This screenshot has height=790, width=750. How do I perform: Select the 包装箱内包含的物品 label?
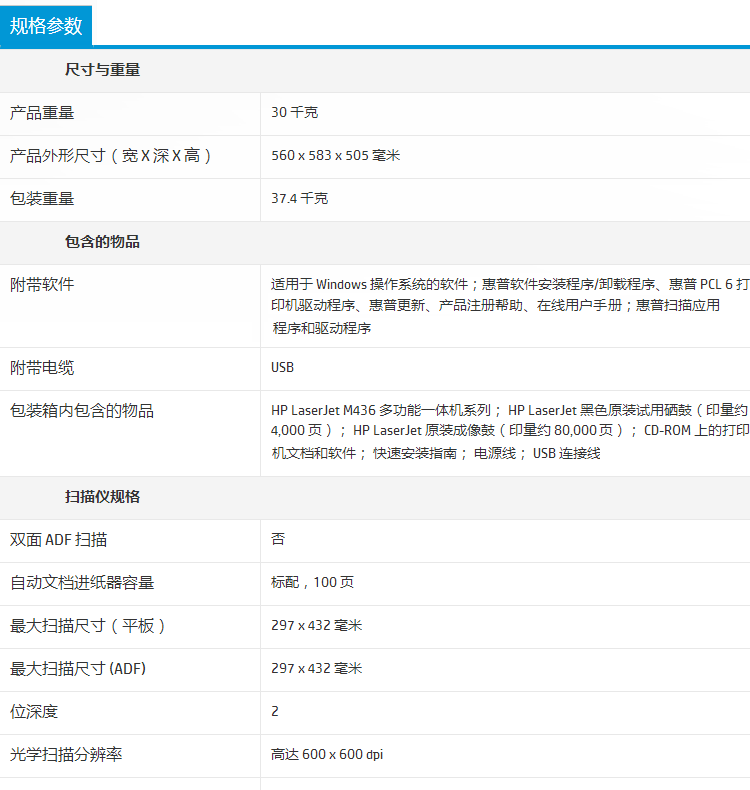pyautogui.click(x=82, y=411)
